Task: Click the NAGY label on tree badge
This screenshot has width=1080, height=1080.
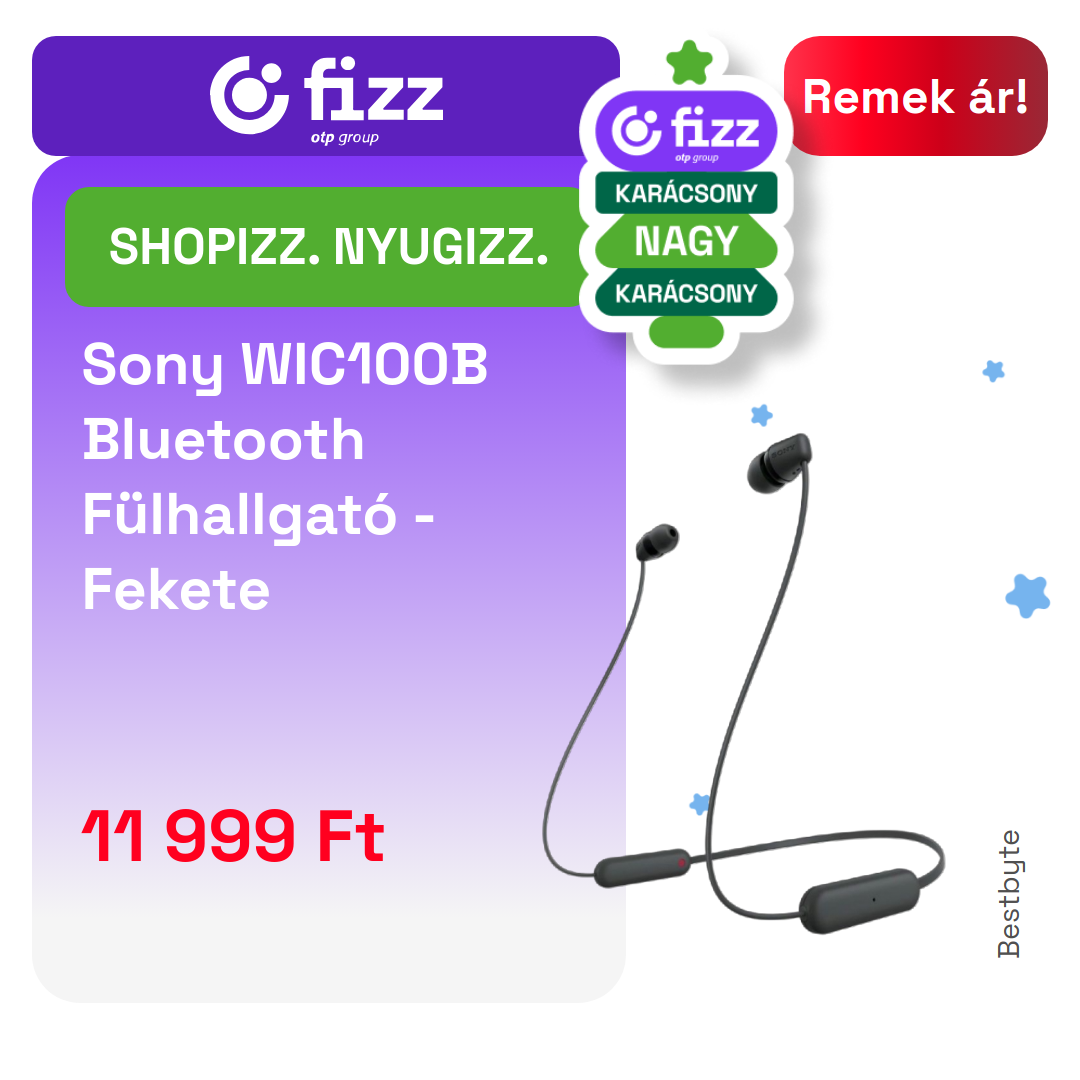Action: click(x=686, y=241)
